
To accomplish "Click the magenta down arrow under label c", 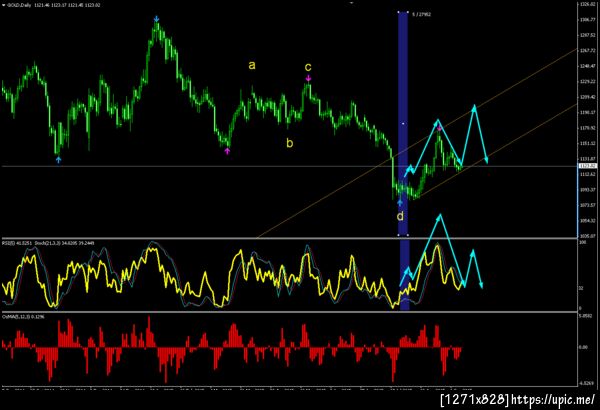I will [x=308, y=78].
